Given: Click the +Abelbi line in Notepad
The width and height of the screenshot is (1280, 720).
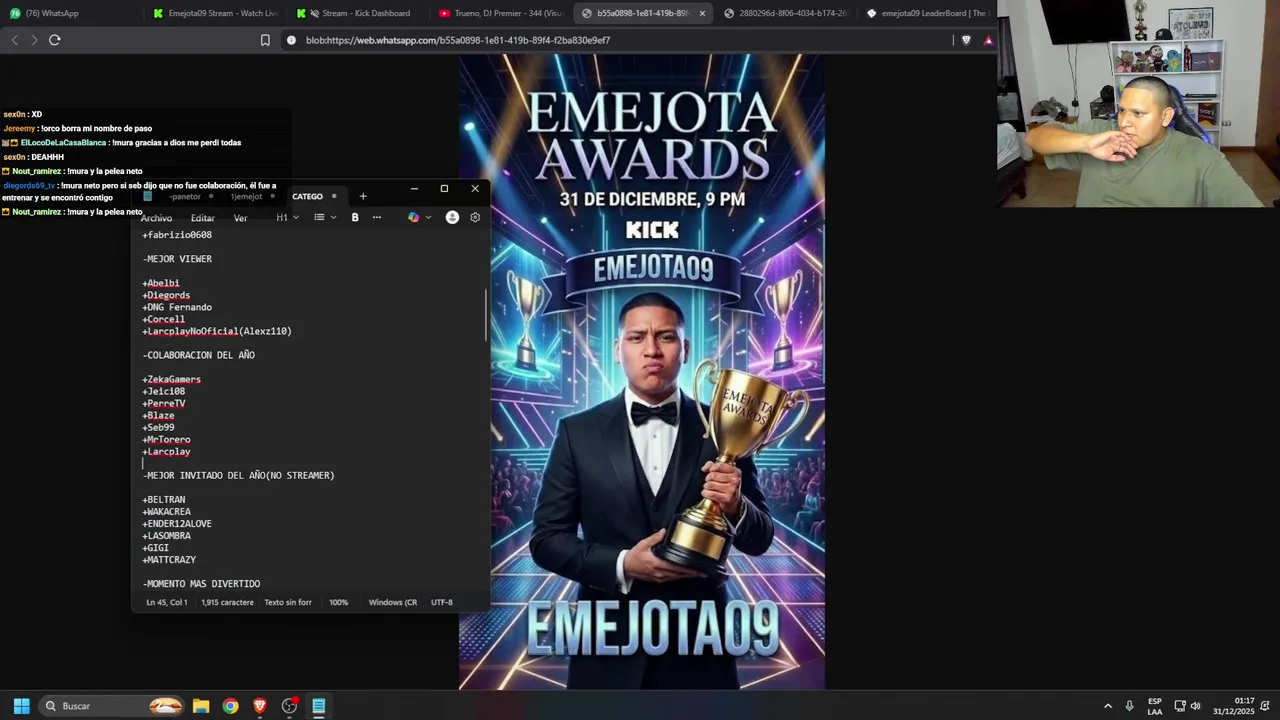Looking at the screenshot, I should point(161,283).
